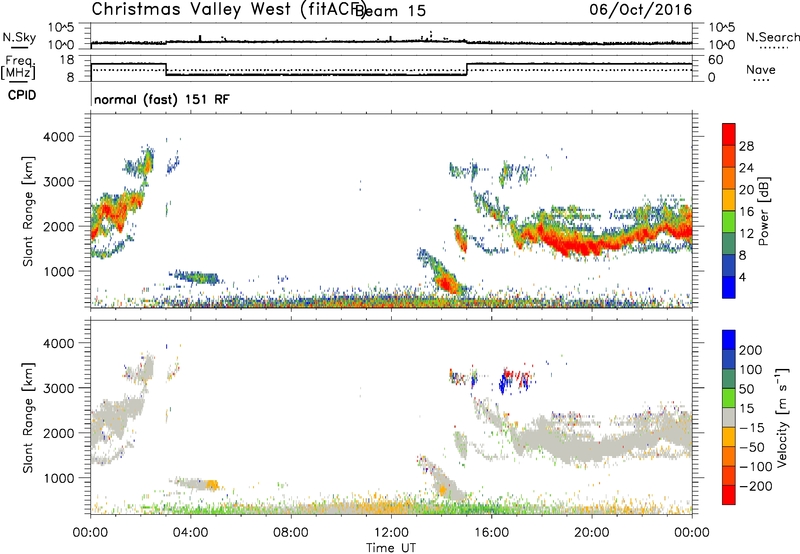The width and height of the screenshot is (800, 554).
Task: Click the 08:00 time tick label
Action: click(291, 533)
